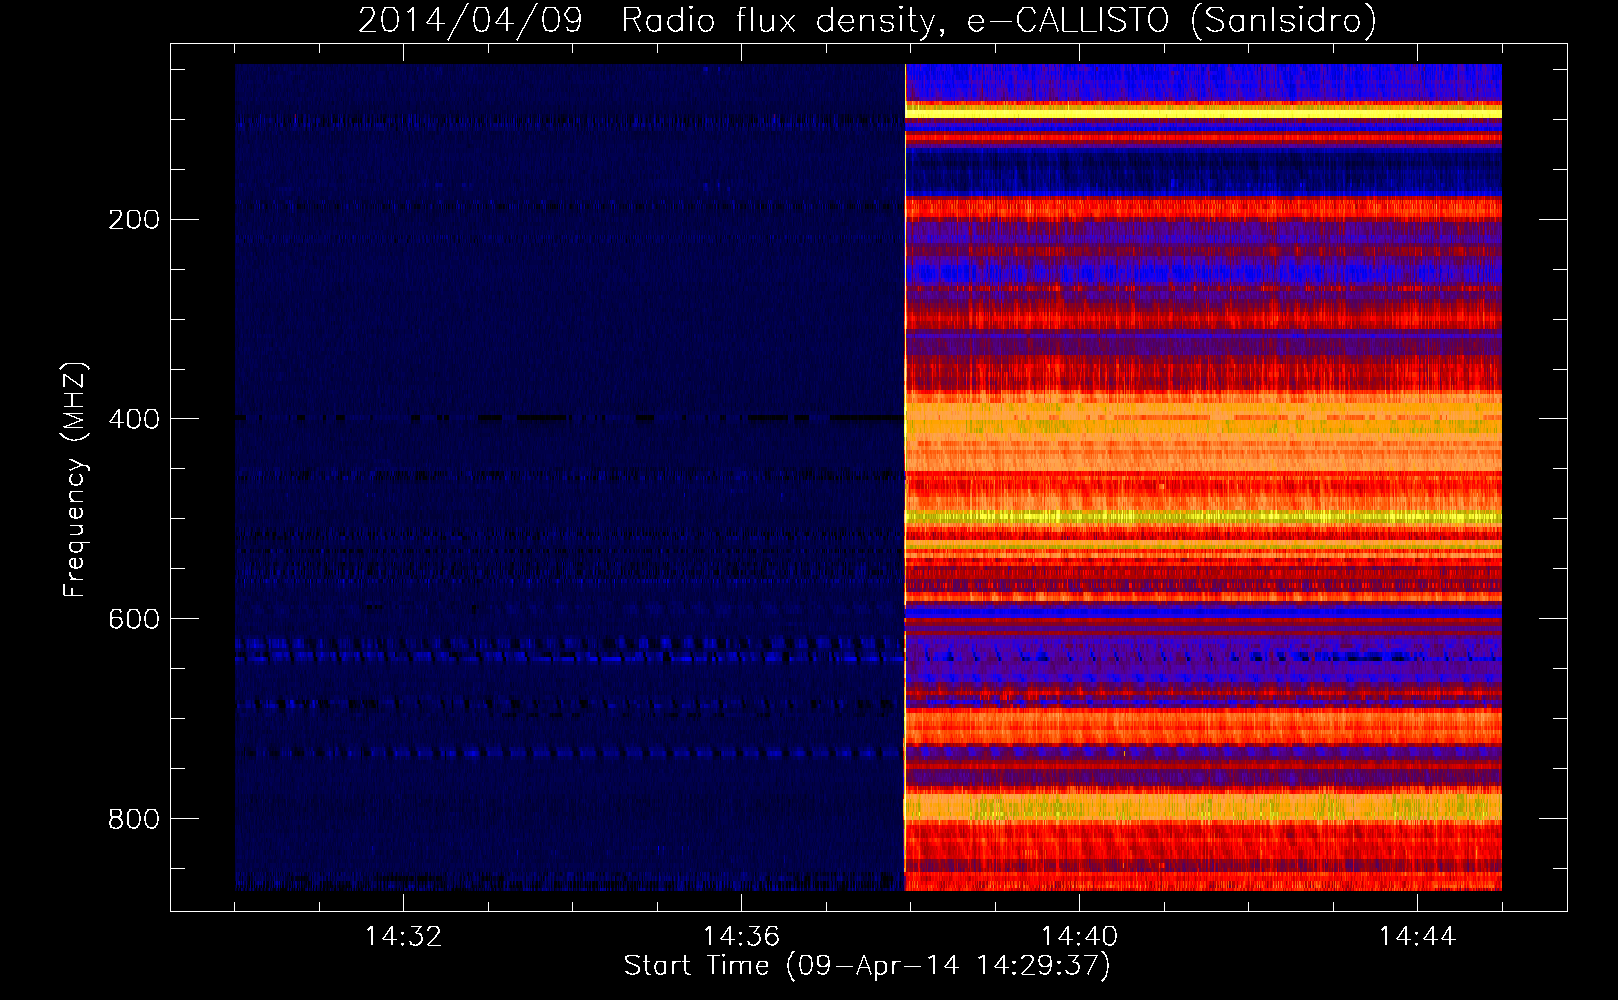This screenshot has width=1618, height=1000.
Task: Click the 800 frequency tick label
Action: tap(133, 819)
